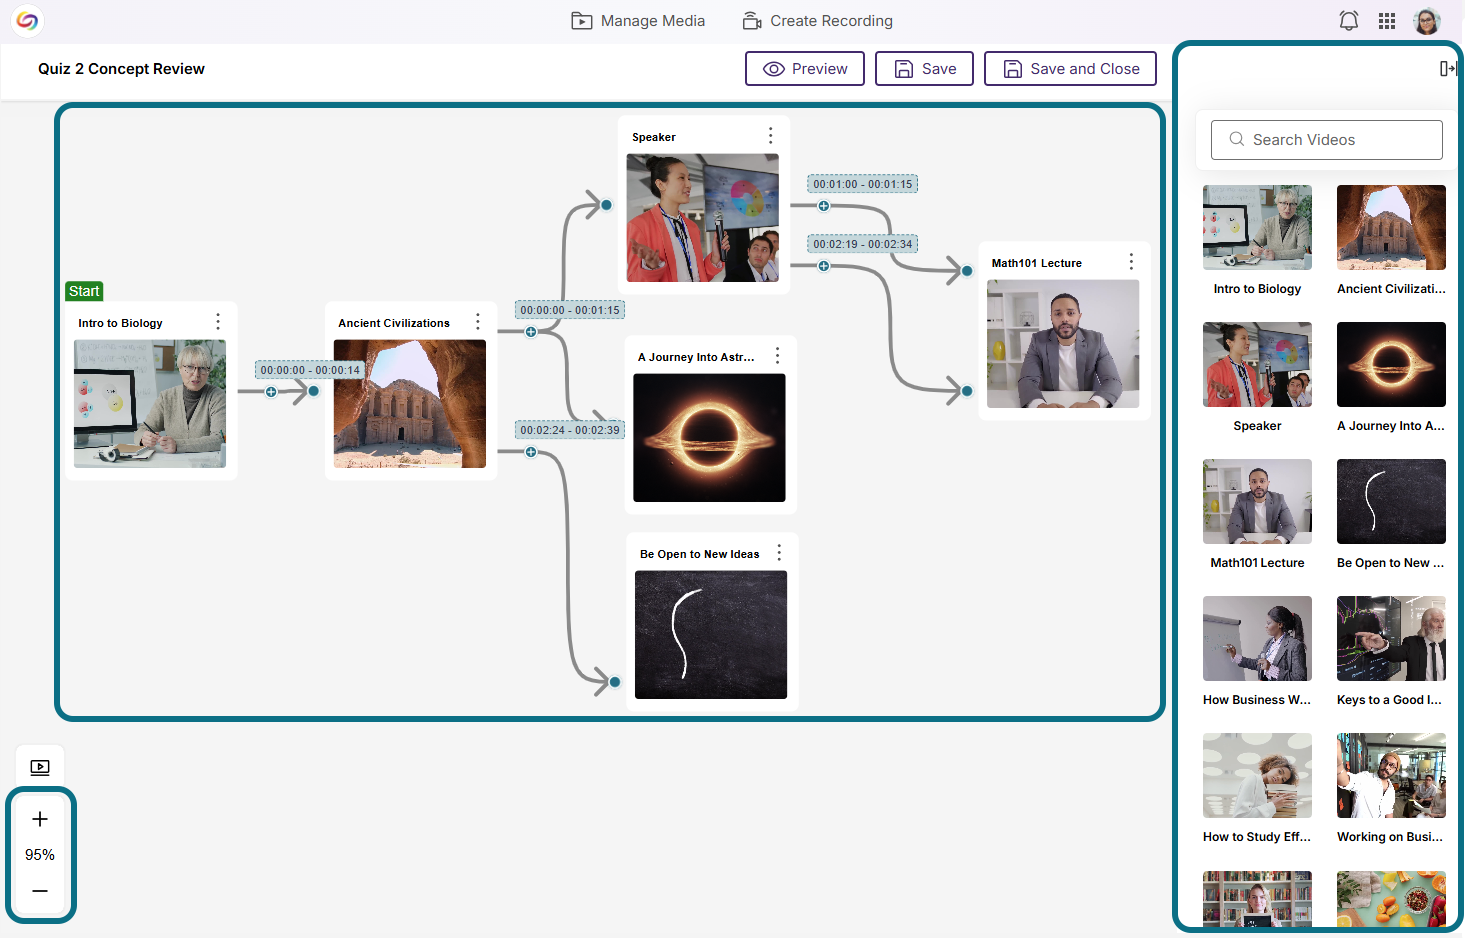Click Intro to Biology node image on canvas
The width and height of the screenshot is (1465, 938).
pos(150,404)
